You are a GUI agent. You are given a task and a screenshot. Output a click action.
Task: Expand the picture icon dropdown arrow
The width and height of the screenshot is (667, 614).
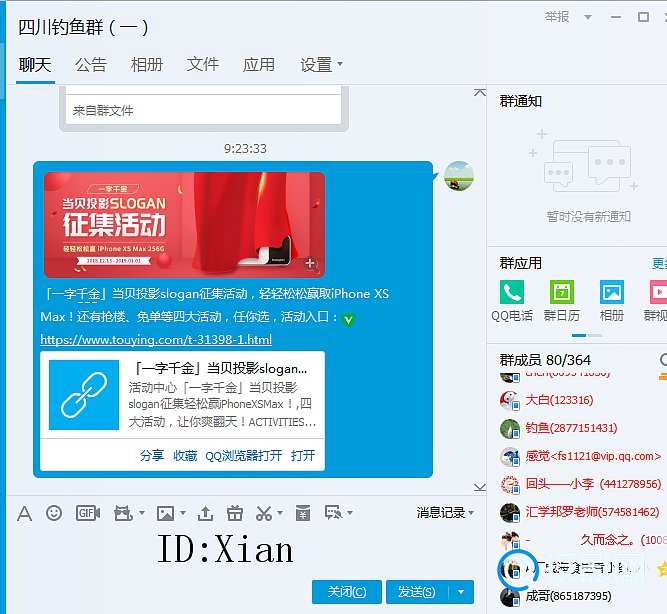click(183, 513)
